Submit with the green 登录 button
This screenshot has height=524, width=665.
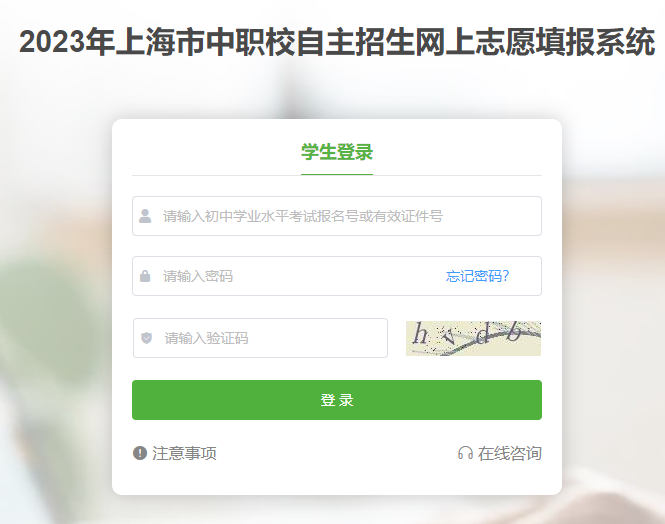(337, 400)
